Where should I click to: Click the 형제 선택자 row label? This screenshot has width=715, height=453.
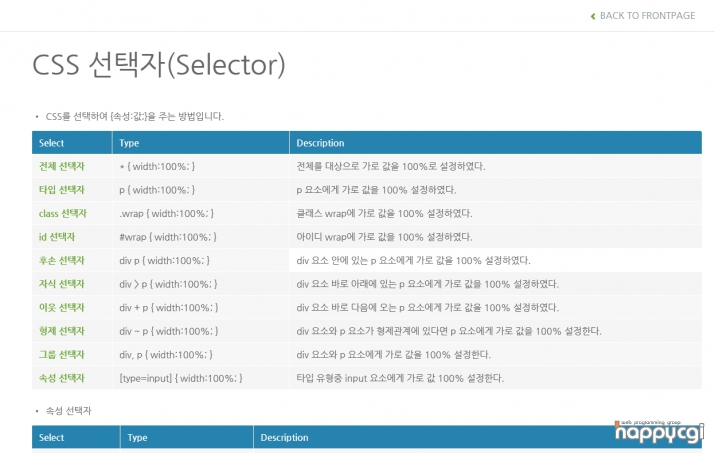click(62, 331)
